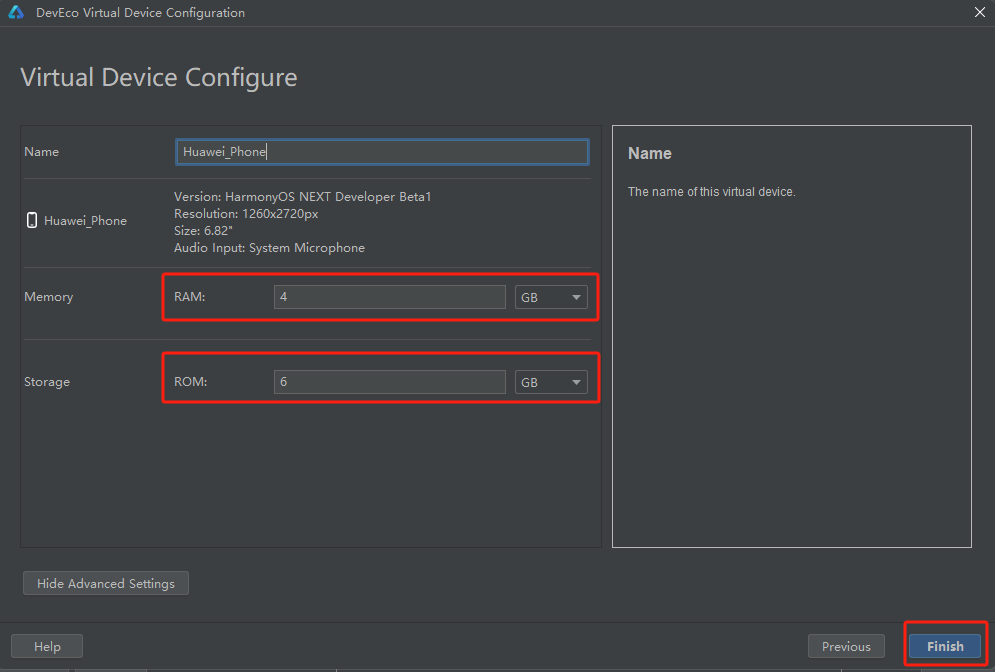
Task: Click the Huawei_Phone device label
Action: click(85, 221)
